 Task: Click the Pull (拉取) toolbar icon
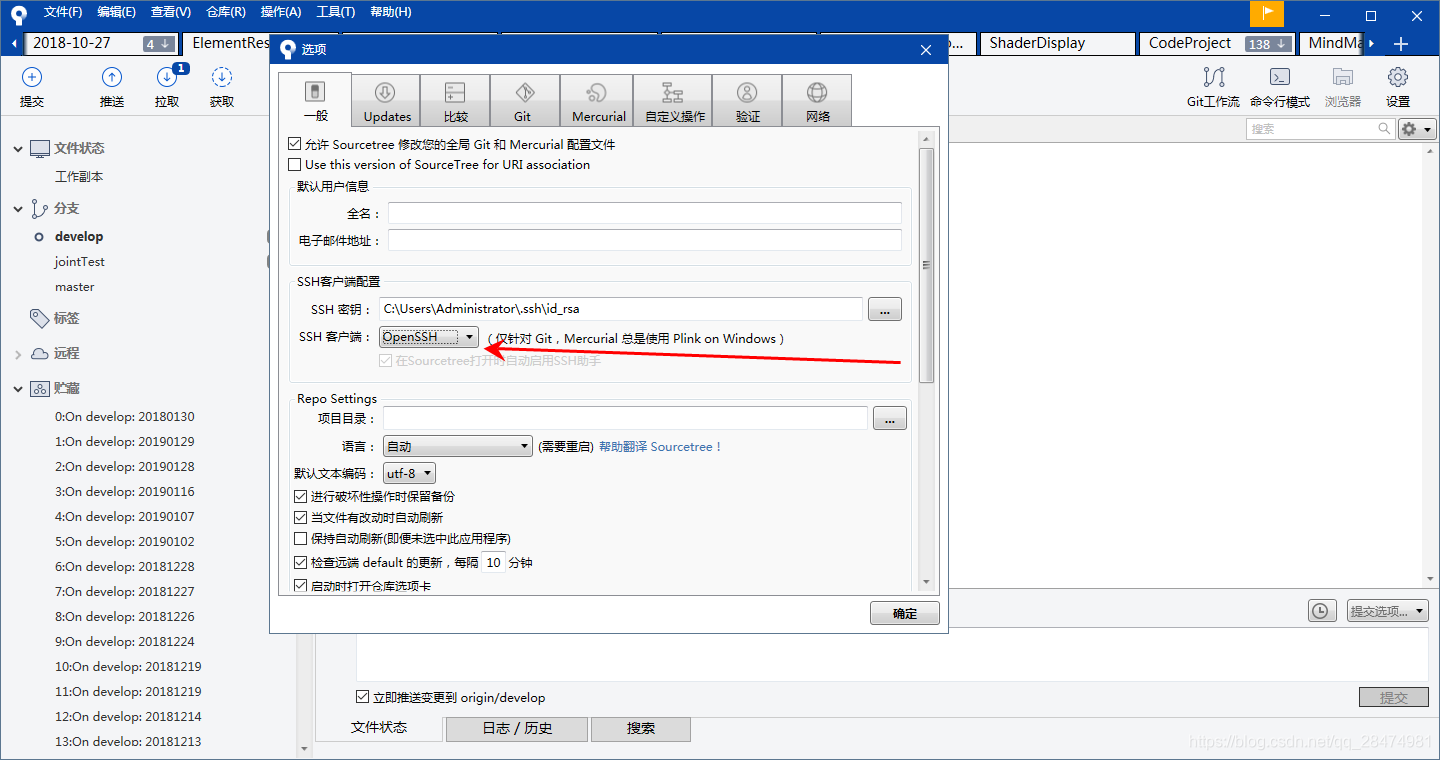tap(167, 77)
